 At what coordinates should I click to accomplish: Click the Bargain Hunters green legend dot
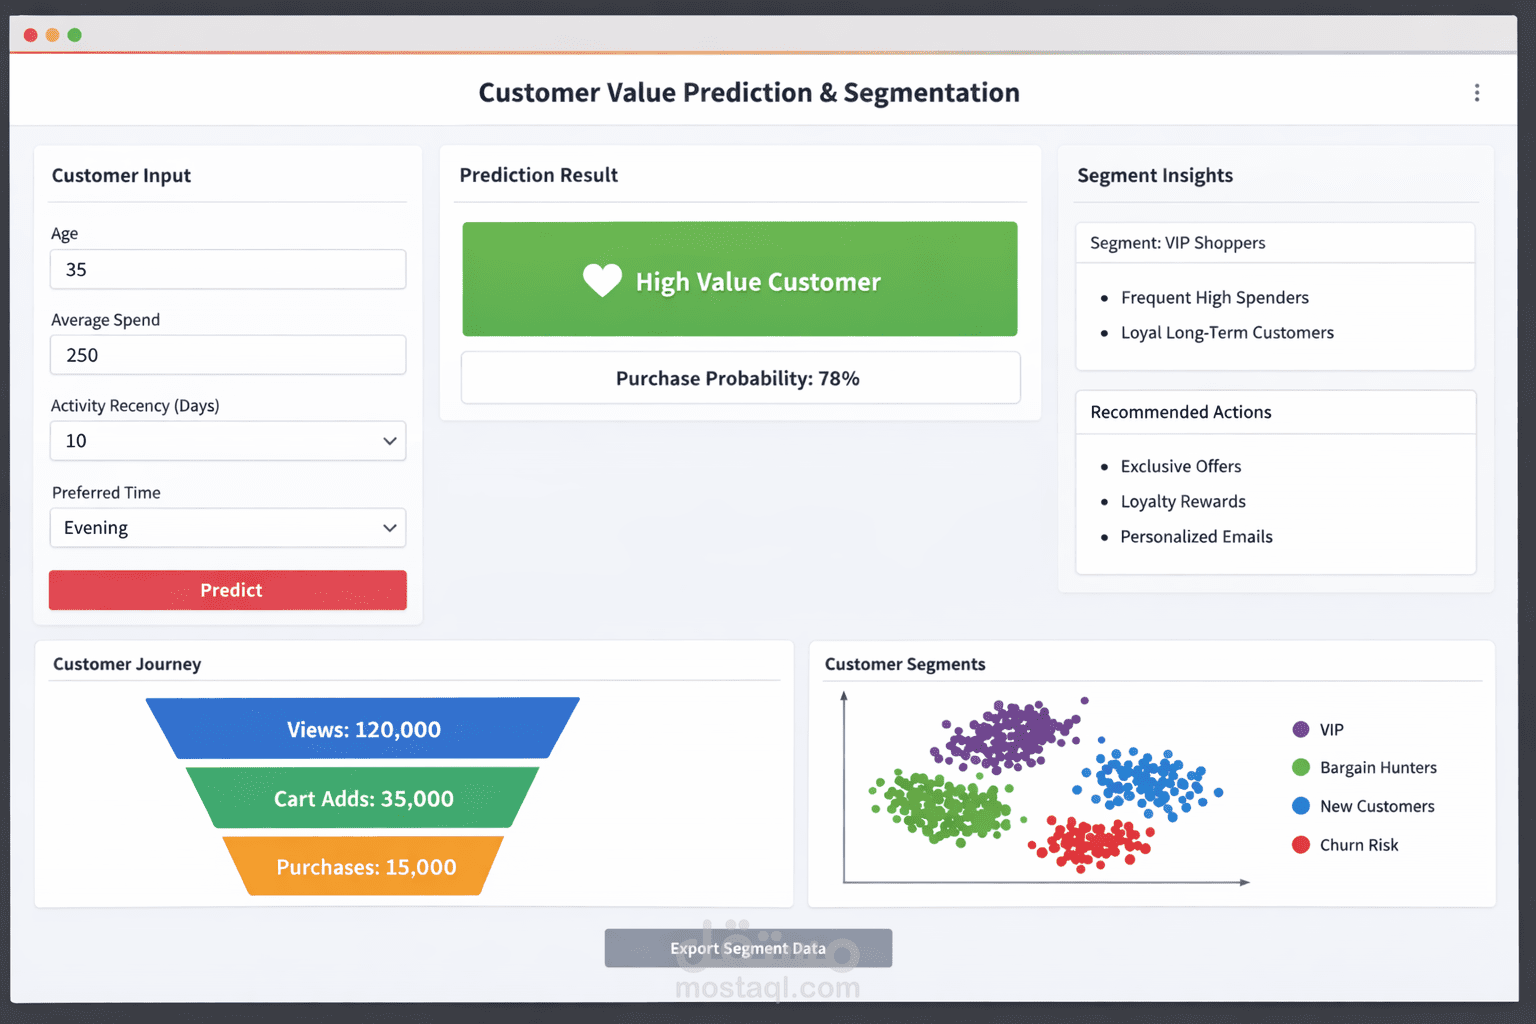coord(1301,767)
